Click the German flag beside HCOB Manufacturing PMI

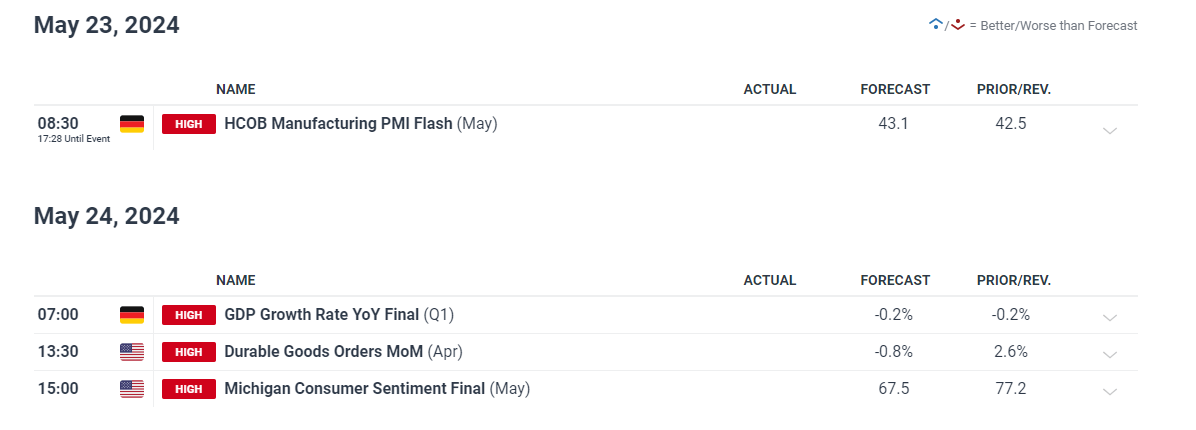click(x=131, y=124)
